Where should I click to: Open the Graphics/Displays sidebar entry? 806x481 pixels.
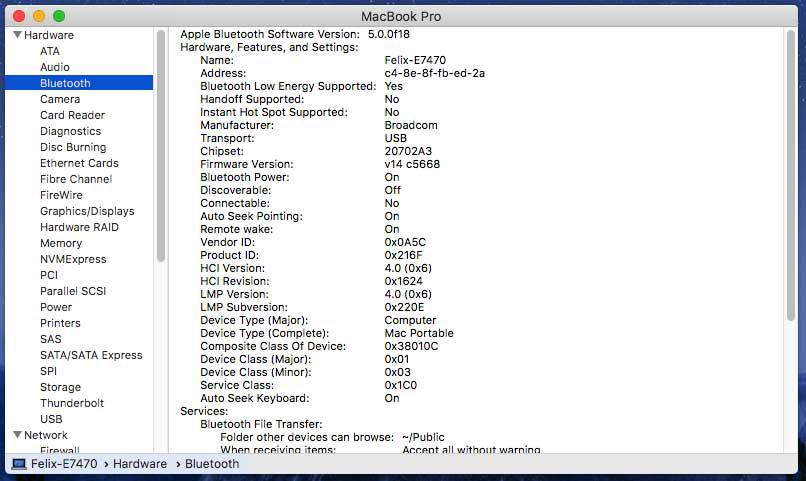click(86, 211)
